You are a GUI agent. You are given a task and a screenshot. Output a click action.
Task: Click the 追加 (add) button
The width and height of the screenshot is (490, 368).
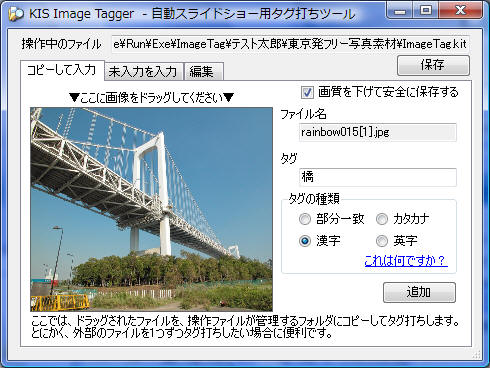coord(419,292)
